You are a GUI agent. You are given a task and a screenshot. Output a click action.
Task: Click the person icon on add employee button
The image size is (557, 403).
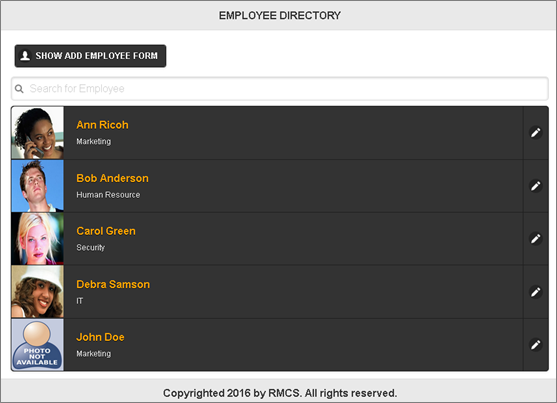tap(25, 56)
